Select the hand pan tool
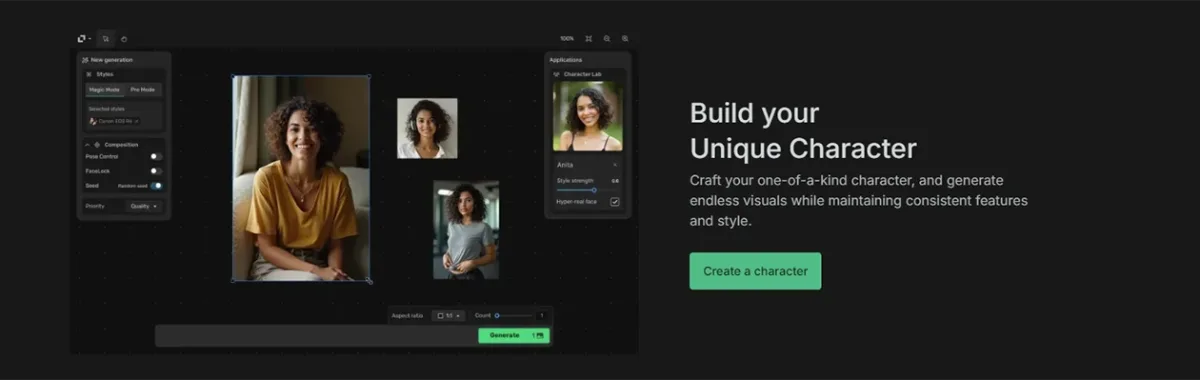 (x=124, y=39)
